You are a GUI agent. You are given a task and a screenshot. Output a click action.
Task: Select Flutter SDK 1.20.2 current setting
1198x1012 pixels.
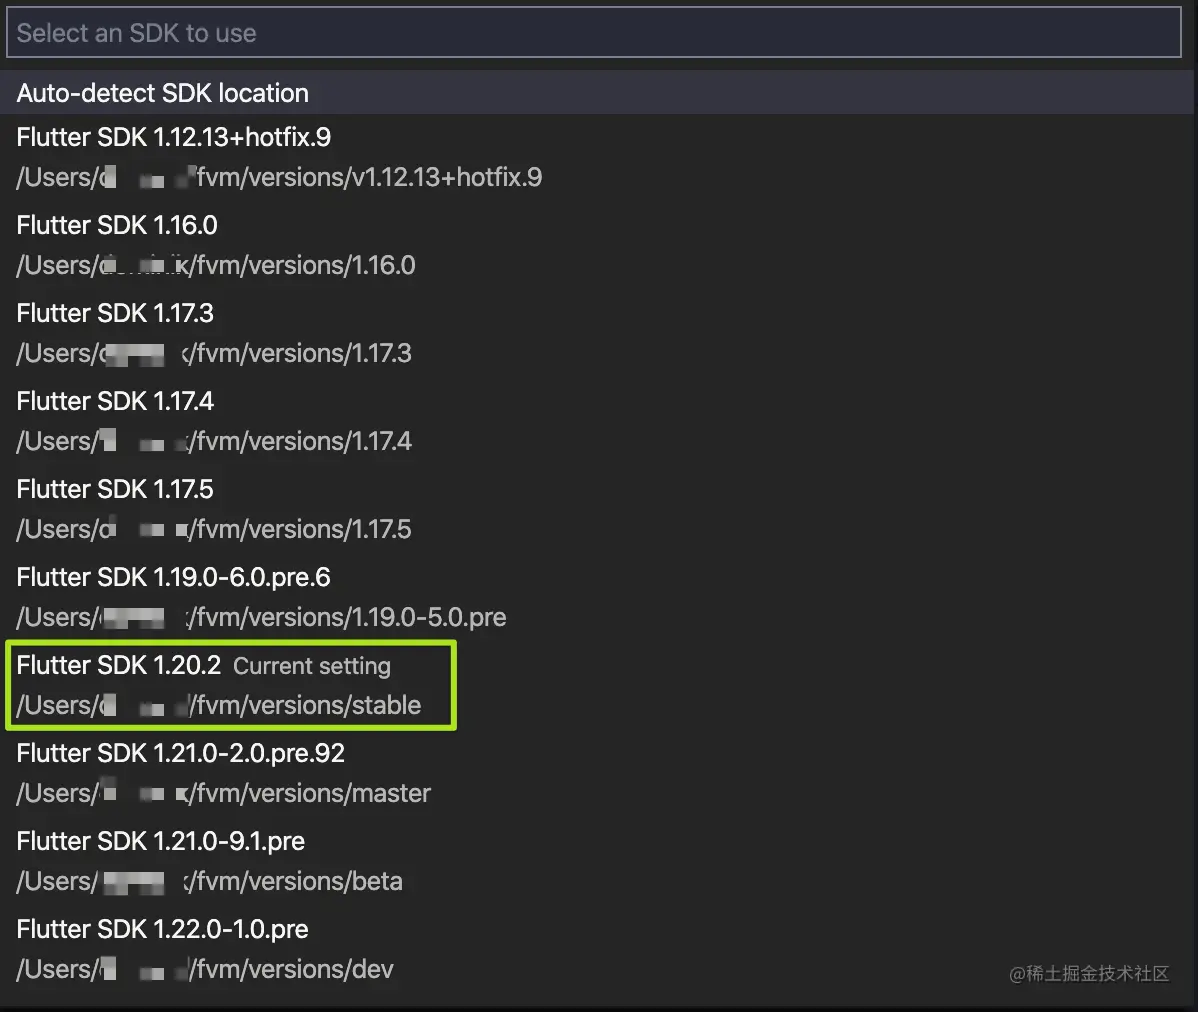(597, 685)
